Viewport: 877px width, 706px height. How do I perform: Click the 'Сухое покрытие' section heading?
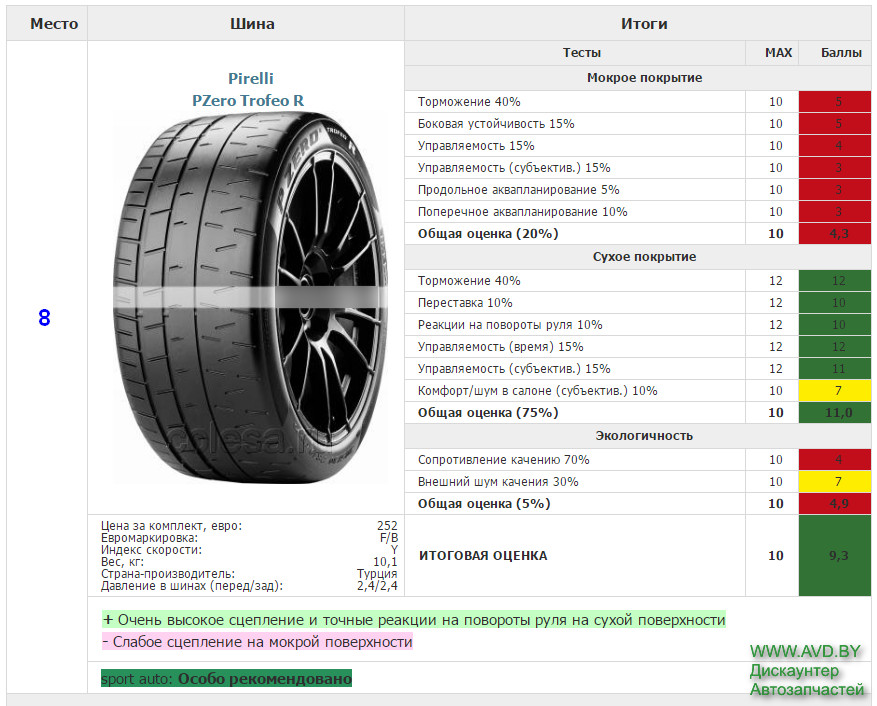644,257
